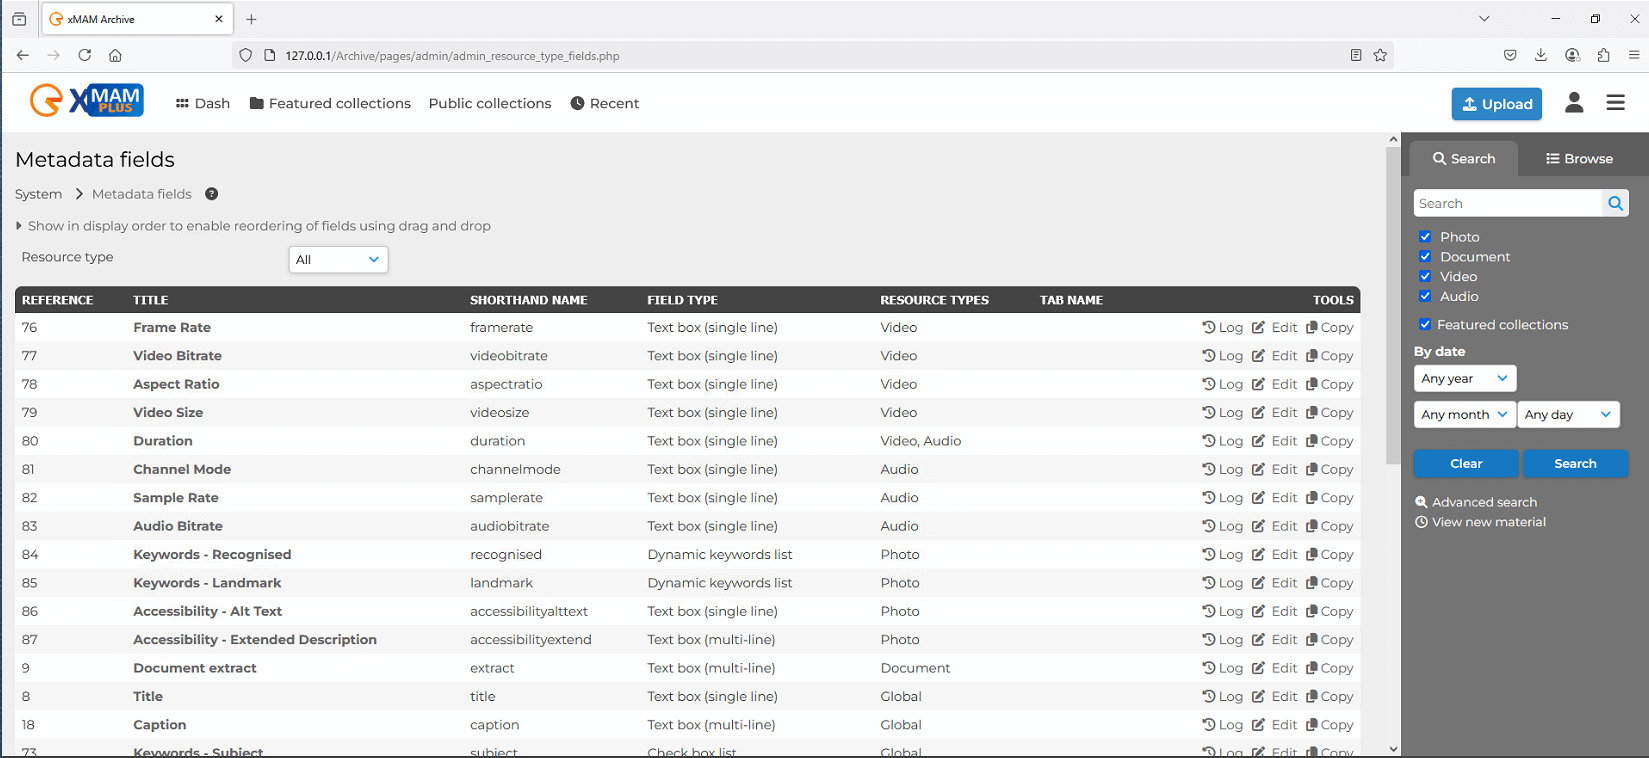This screenshot has height=758, width=1649.
Task: Open the Advanced search link
Action: point(1484,502)
